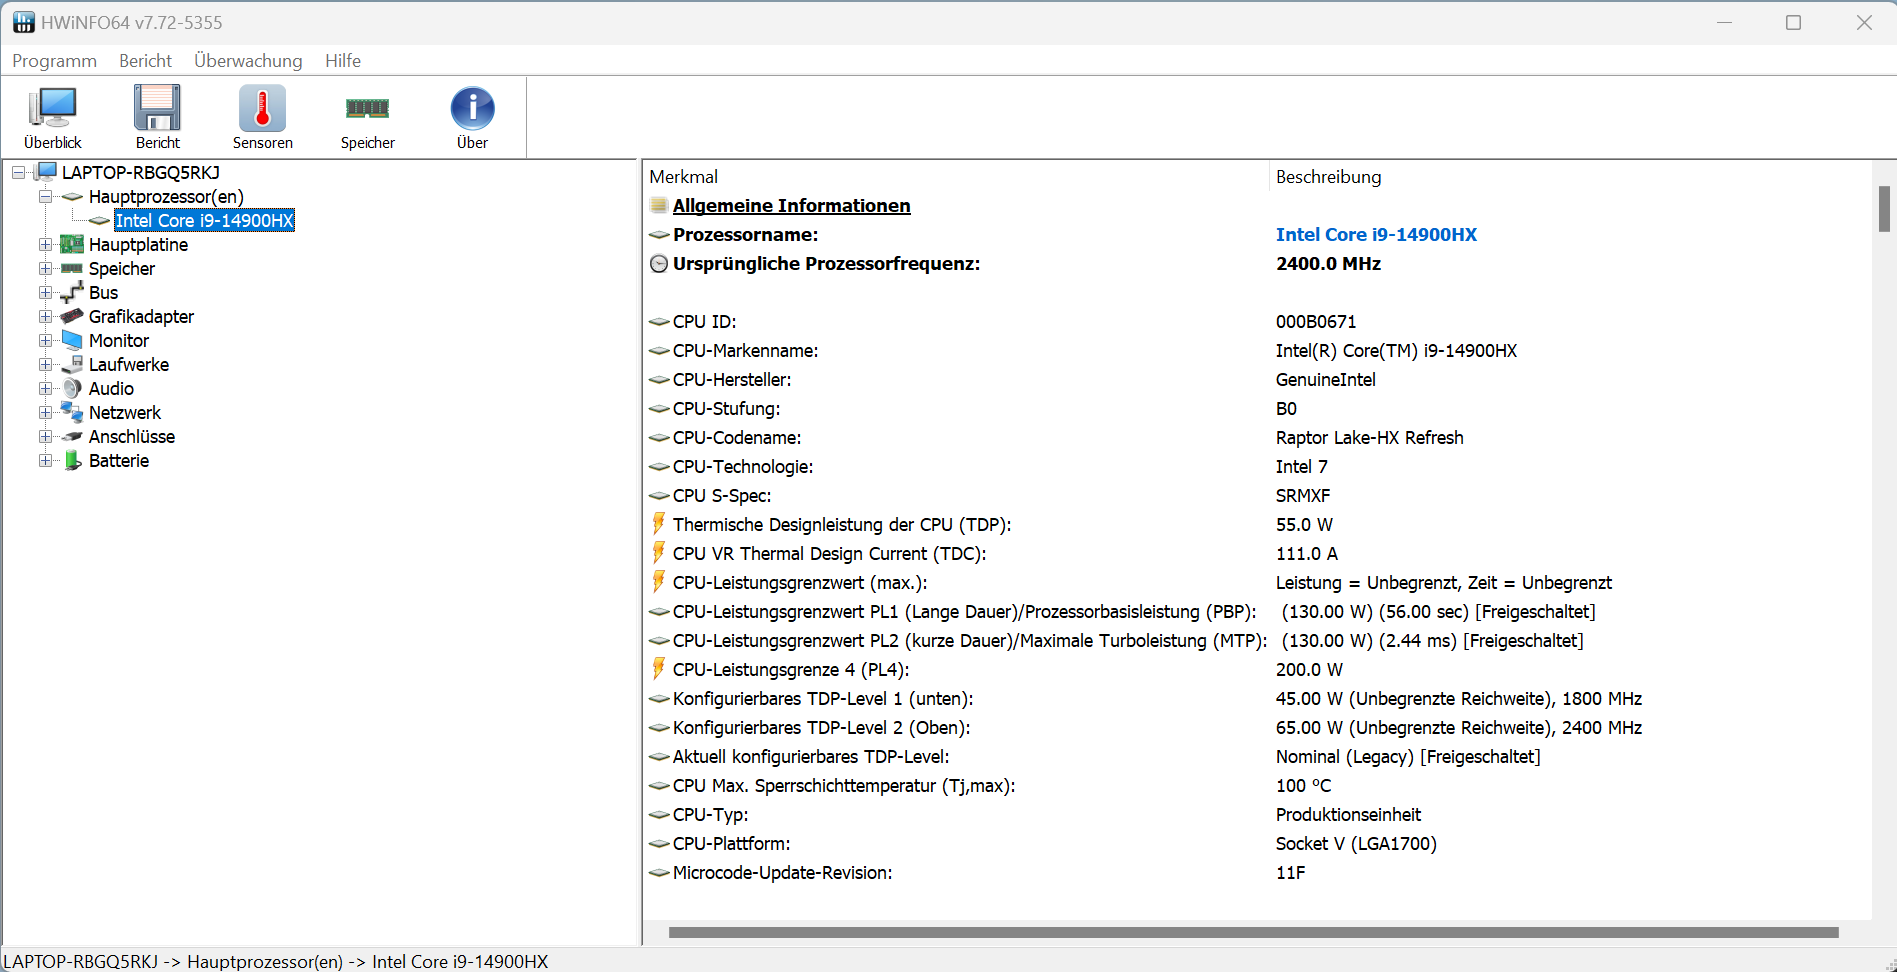Collapse the Hauptprozessor(en) node
Image resolution: width=1897 pixels, height=972 pixels.
click(45, 197)
